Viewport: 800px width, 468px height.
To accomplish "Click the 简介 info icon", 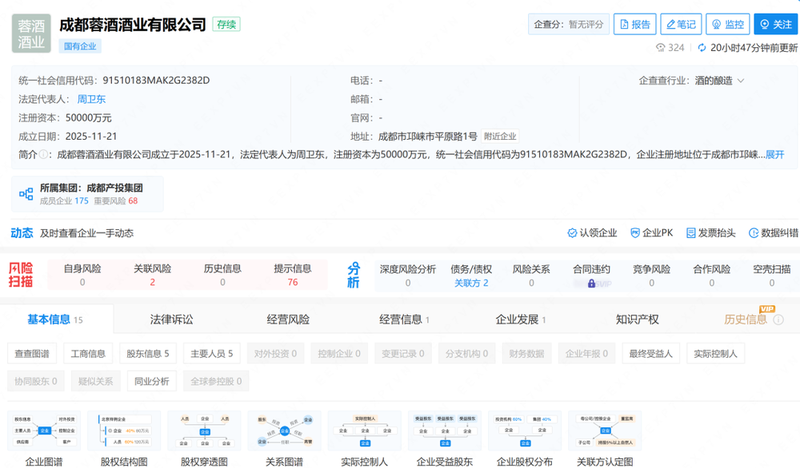I will [43, 154].
